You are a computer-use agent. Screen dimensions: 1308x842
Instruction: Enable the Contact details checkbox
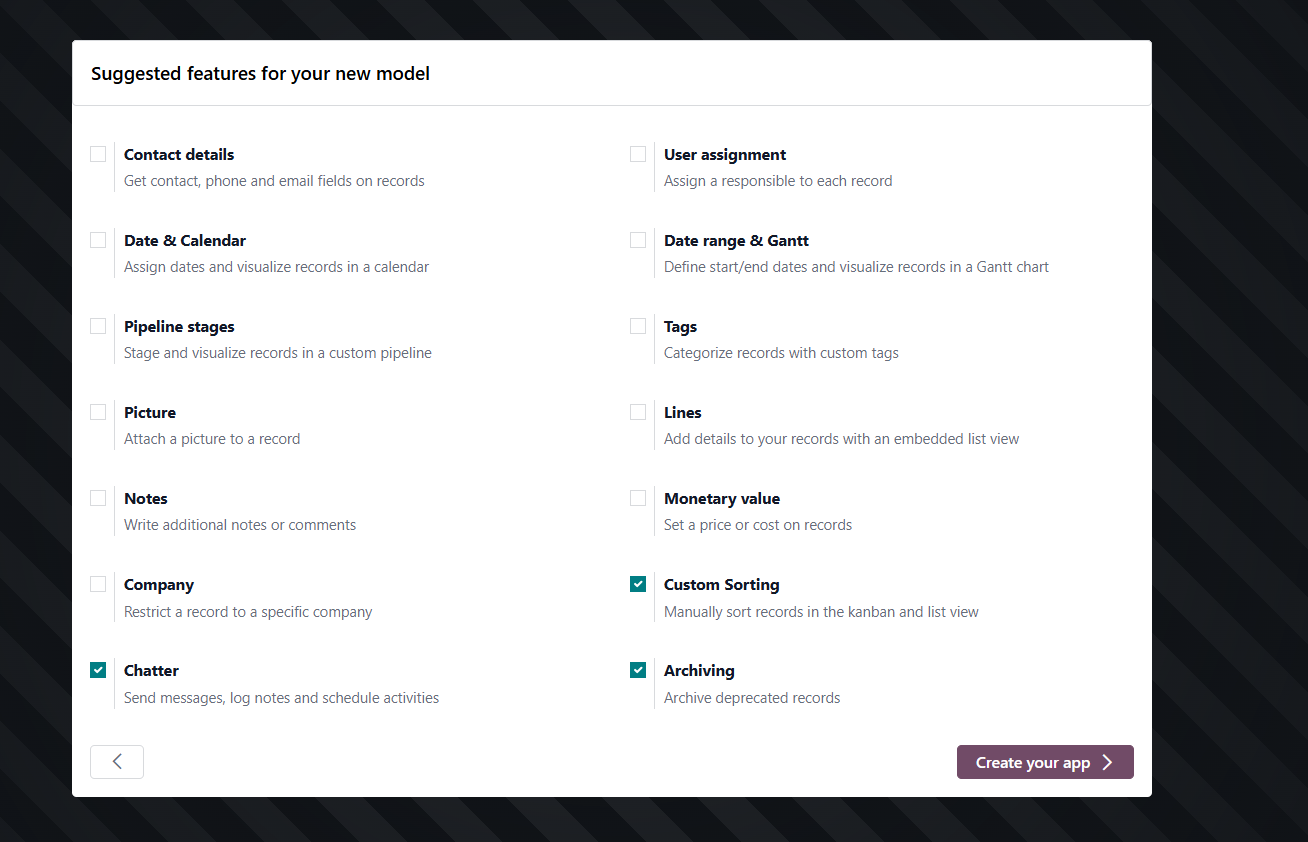click(98, 154)
